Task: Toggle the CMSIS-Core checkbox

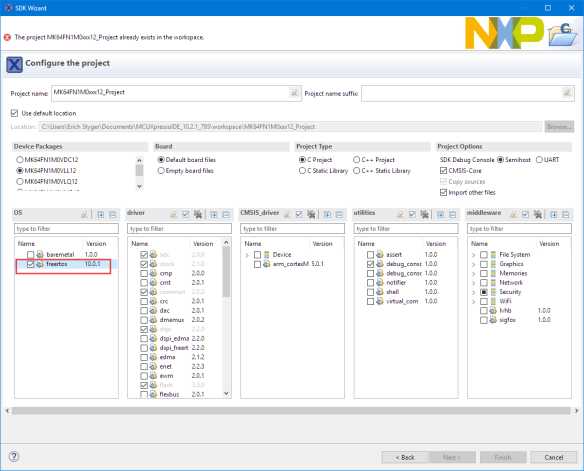Action: click(x=443, y=171)
